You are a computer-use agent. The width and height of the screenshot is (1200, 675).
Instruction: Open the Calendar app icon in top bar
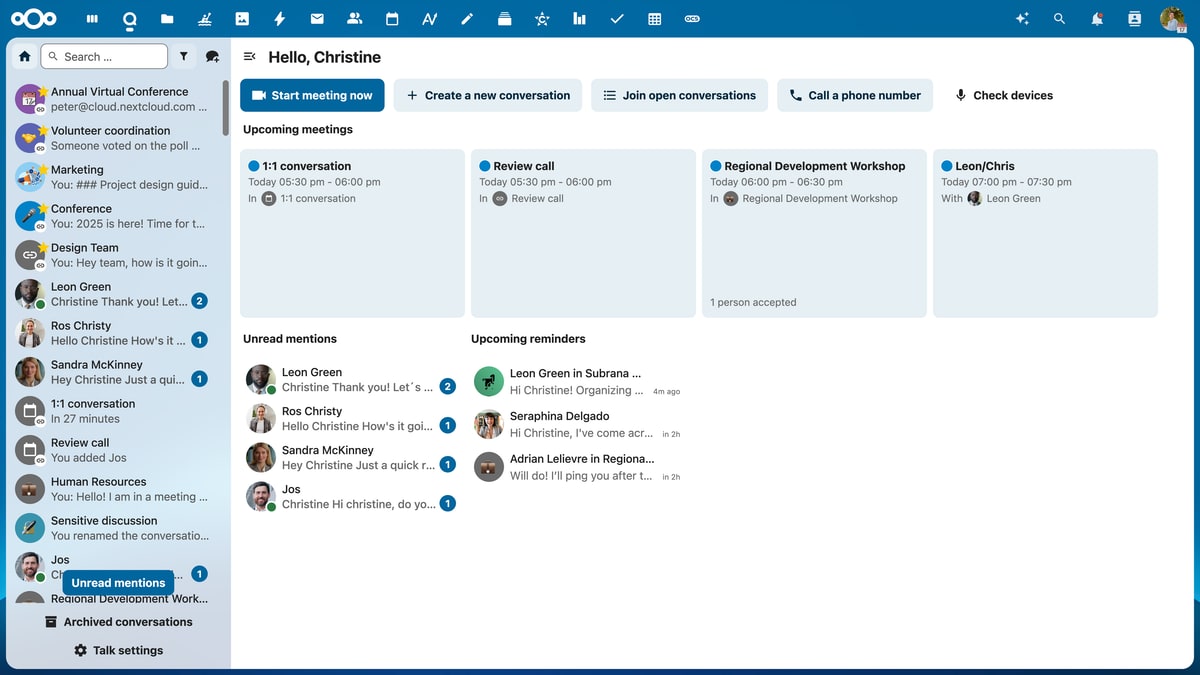click(x=392, y=19)
